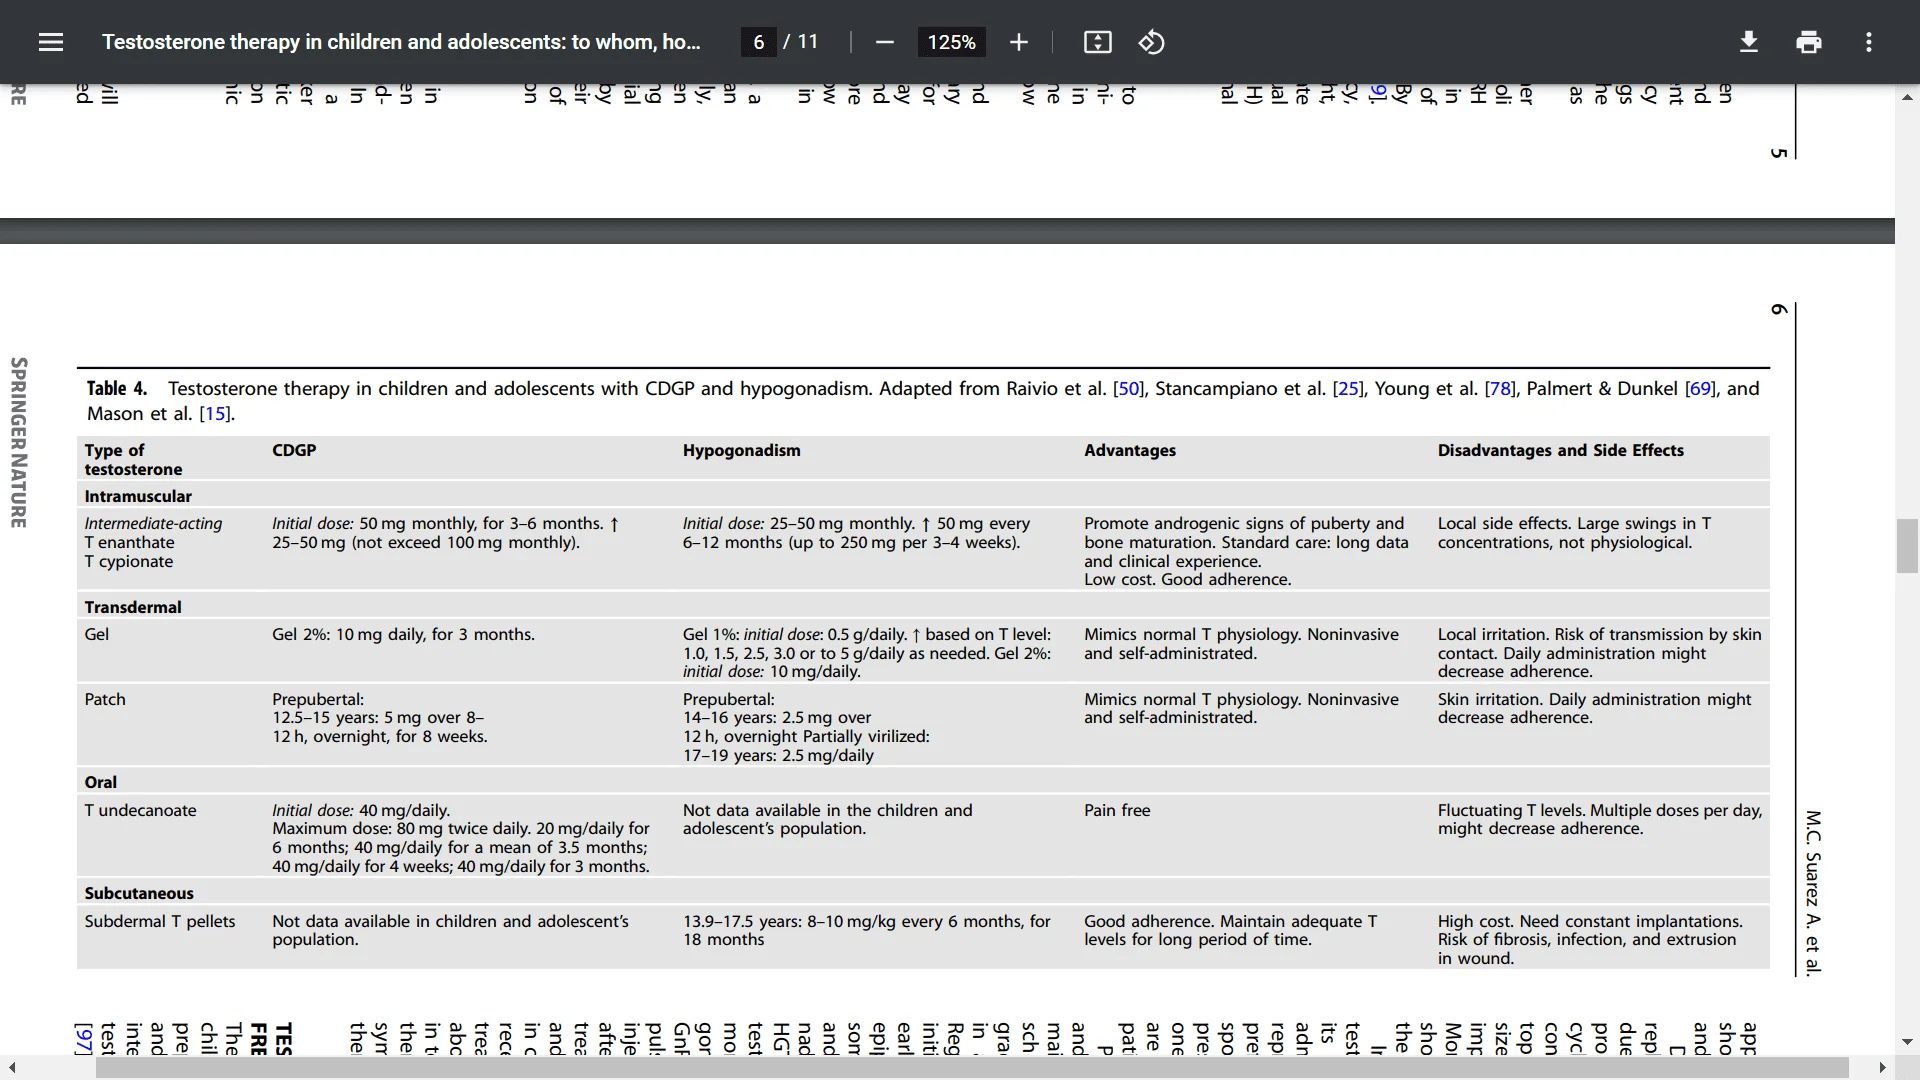Print the PDF document

[1808, 42]
